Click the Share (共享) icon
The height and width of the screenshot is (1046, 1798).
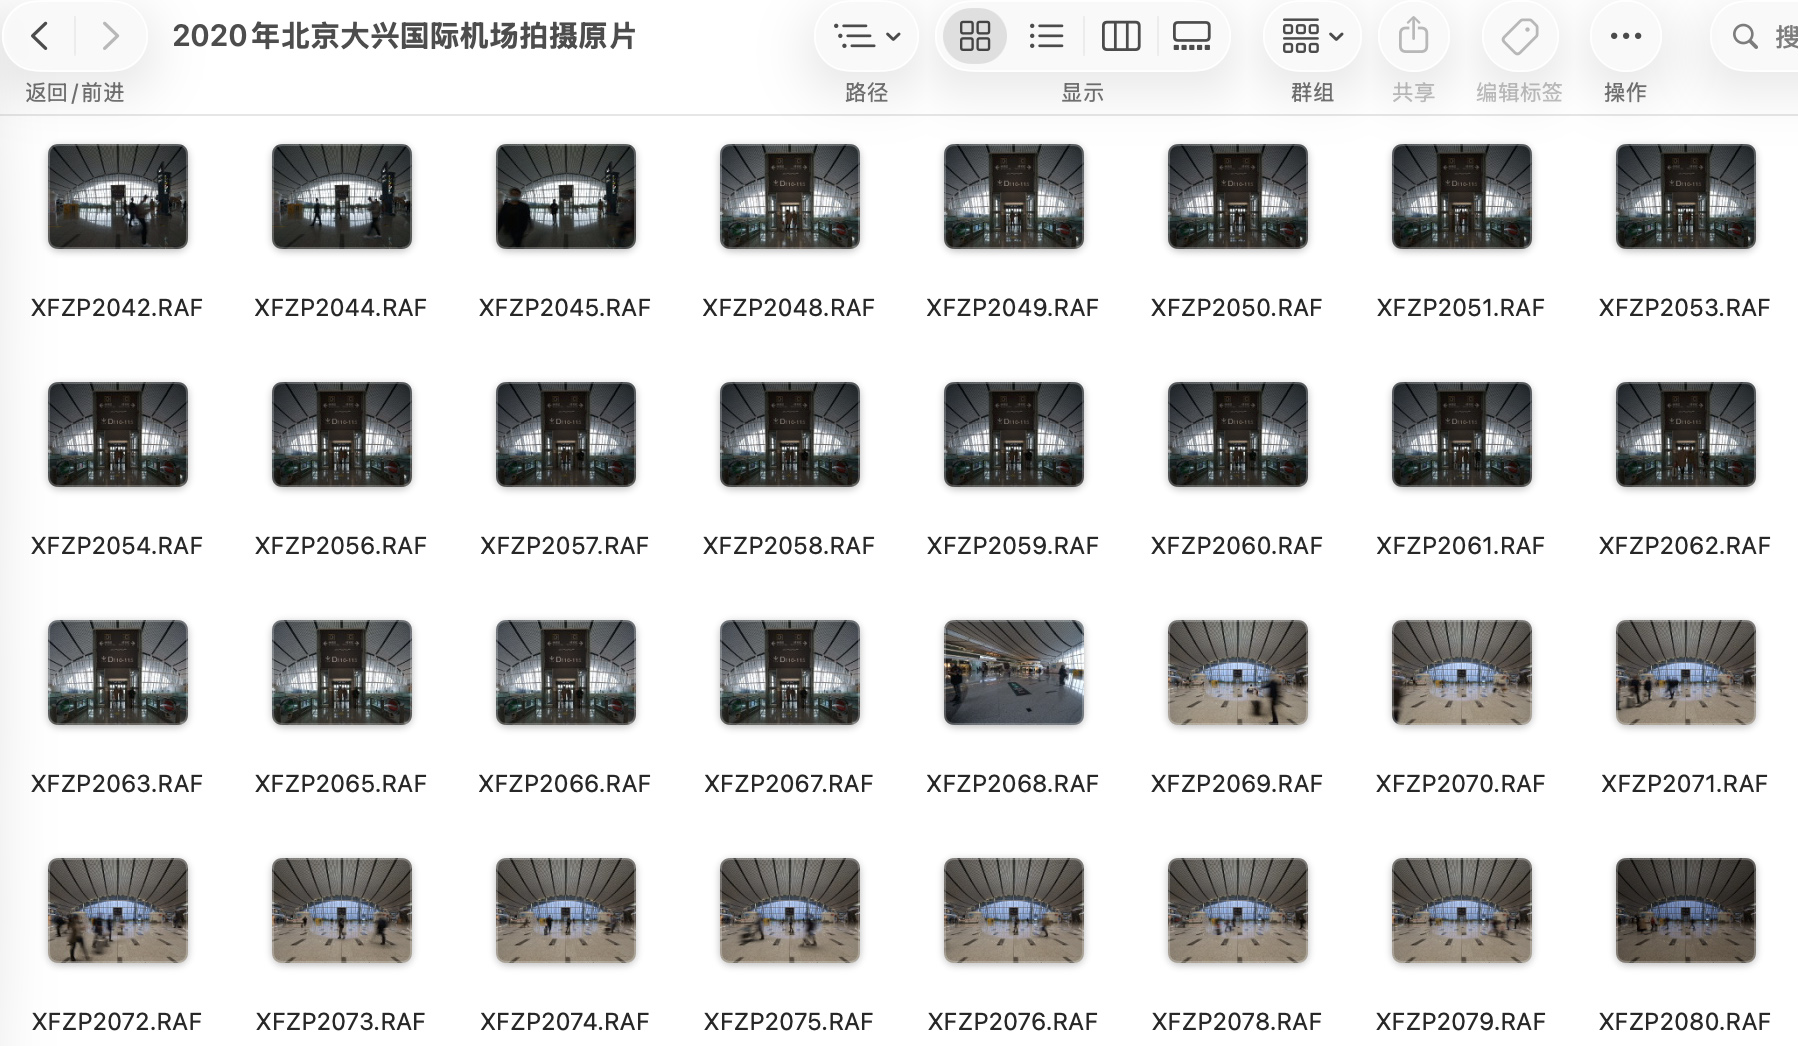(1413, 37)
